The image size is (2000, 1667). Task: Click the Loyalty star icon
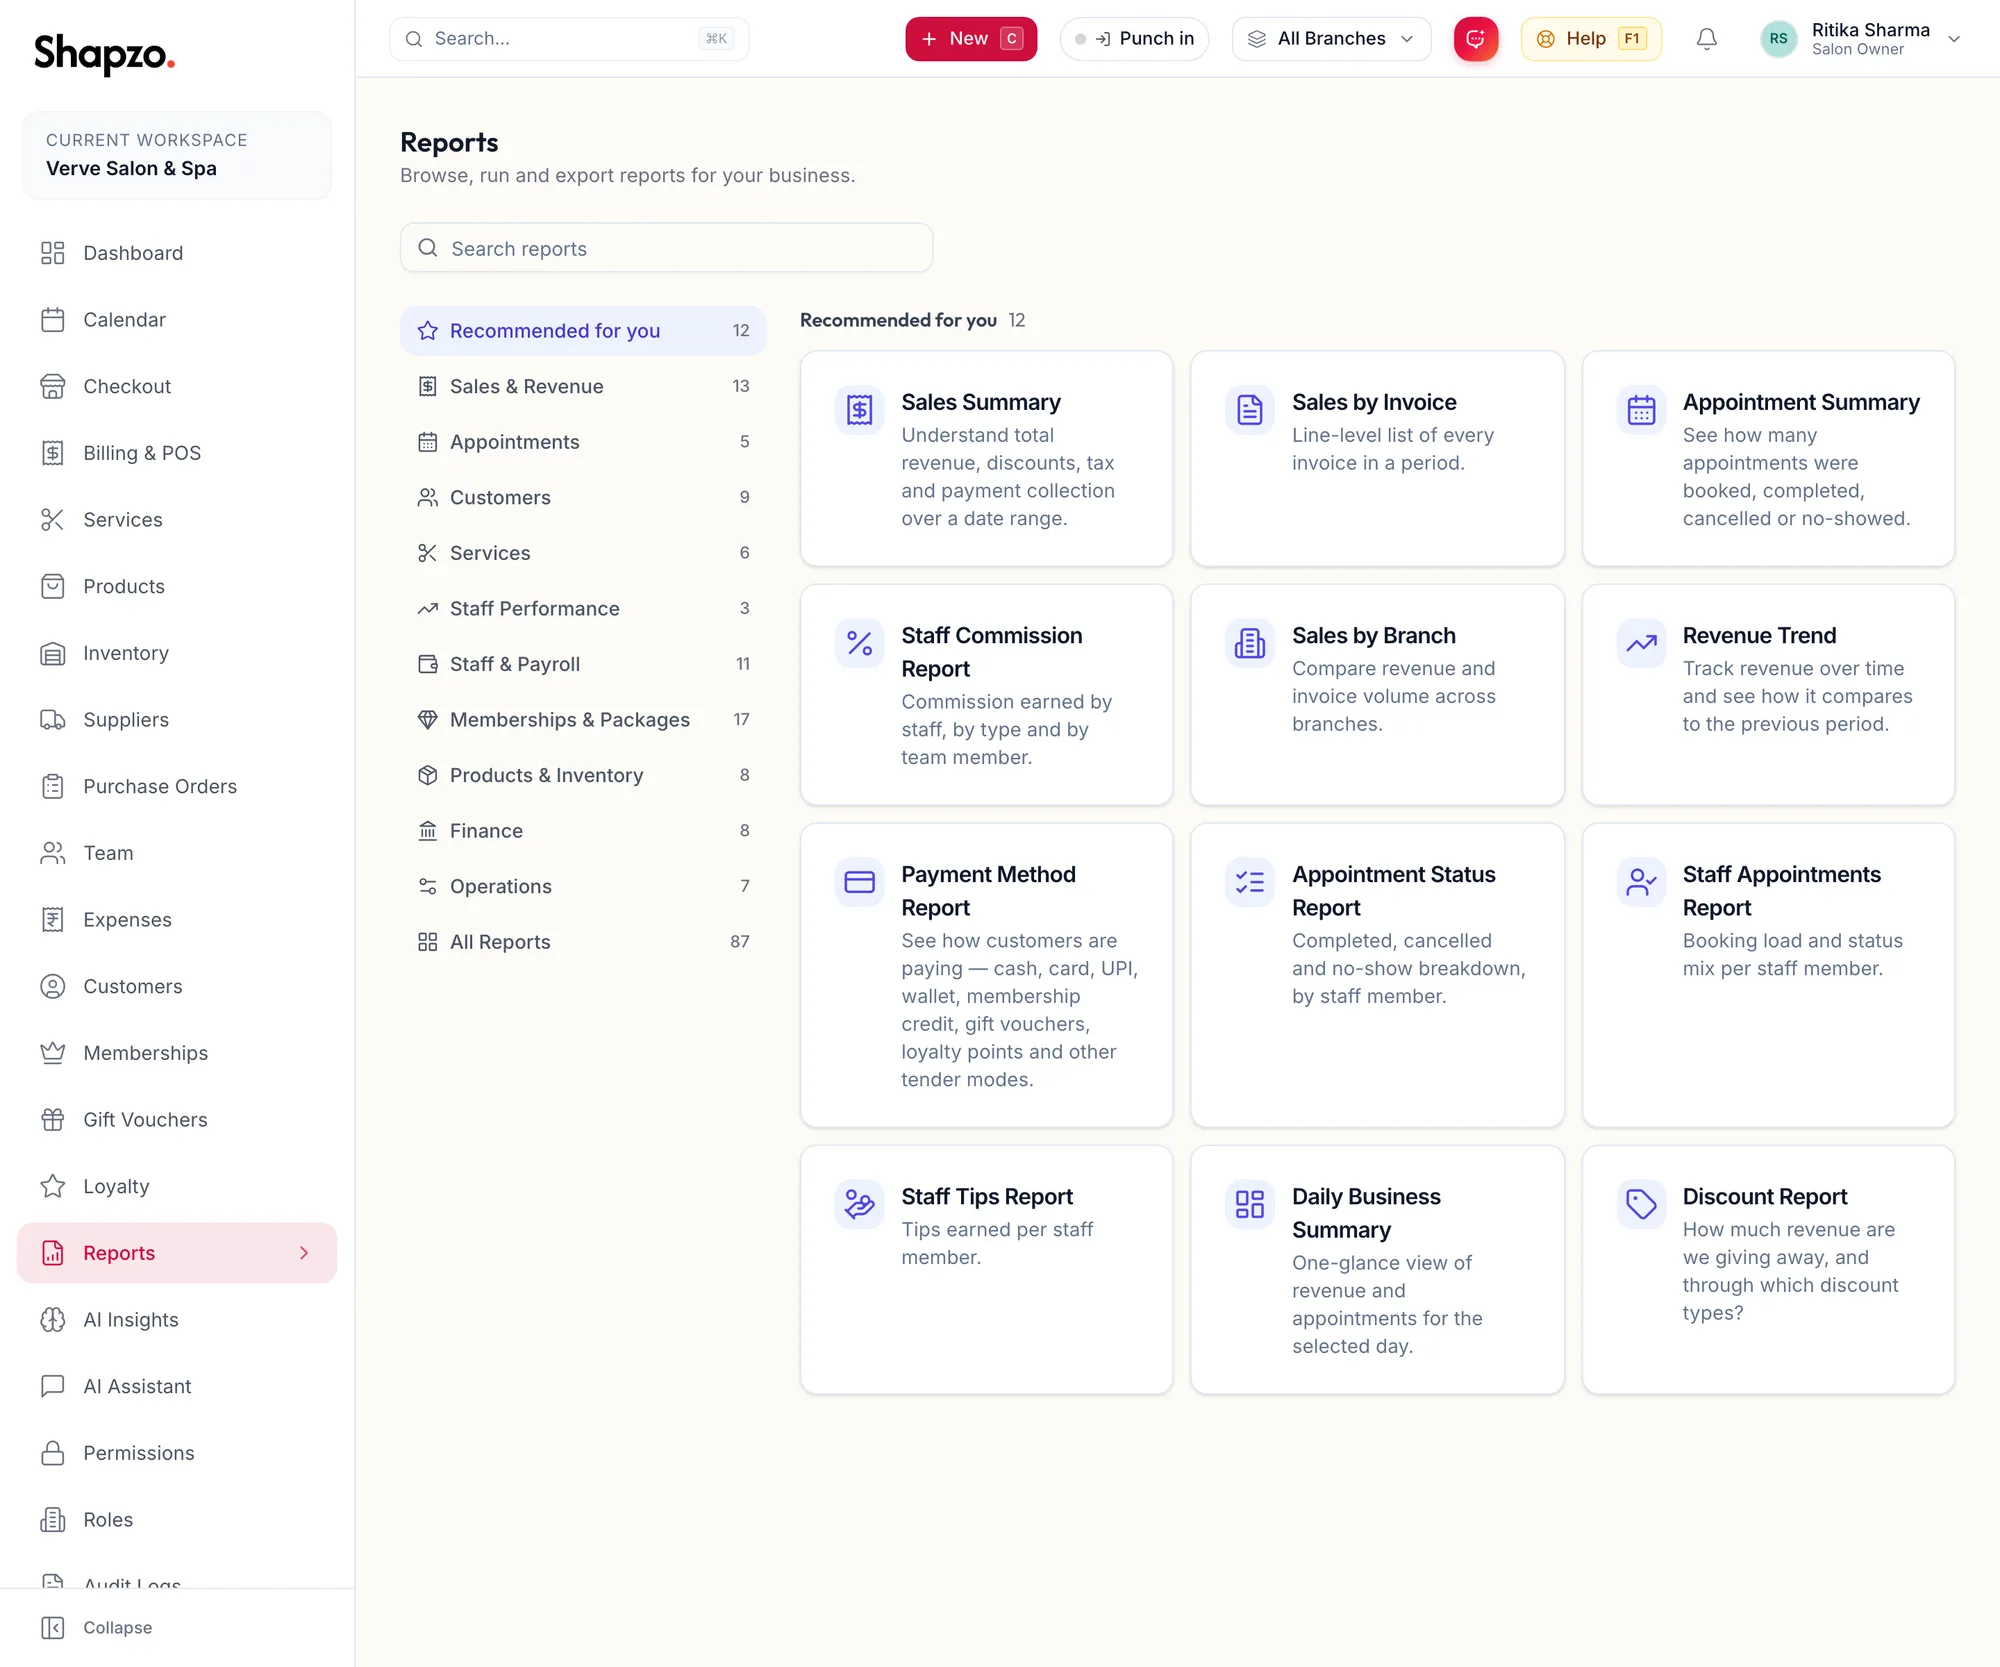(53, 1186)
